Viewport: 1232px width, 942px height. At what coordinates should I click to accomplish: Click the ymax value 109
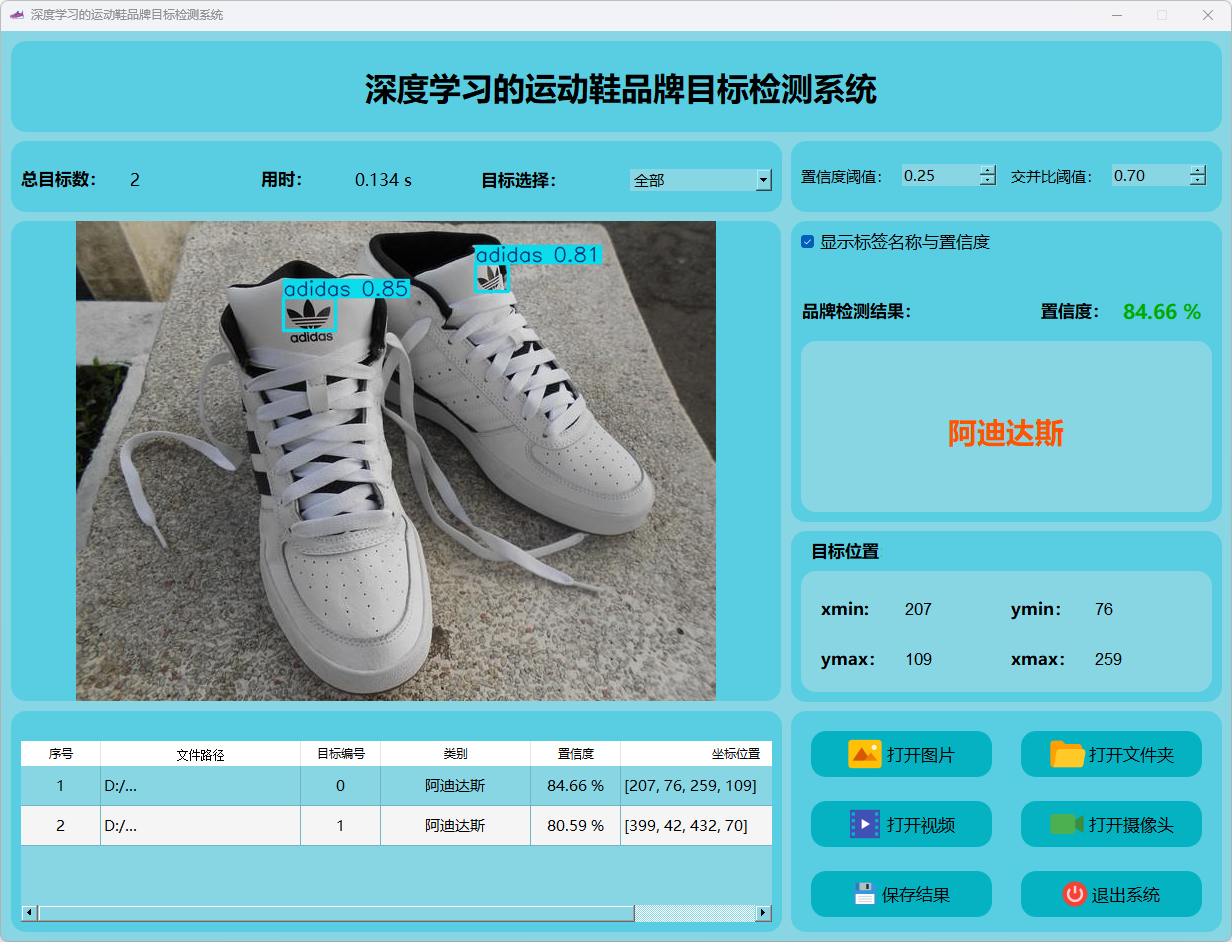918,659
